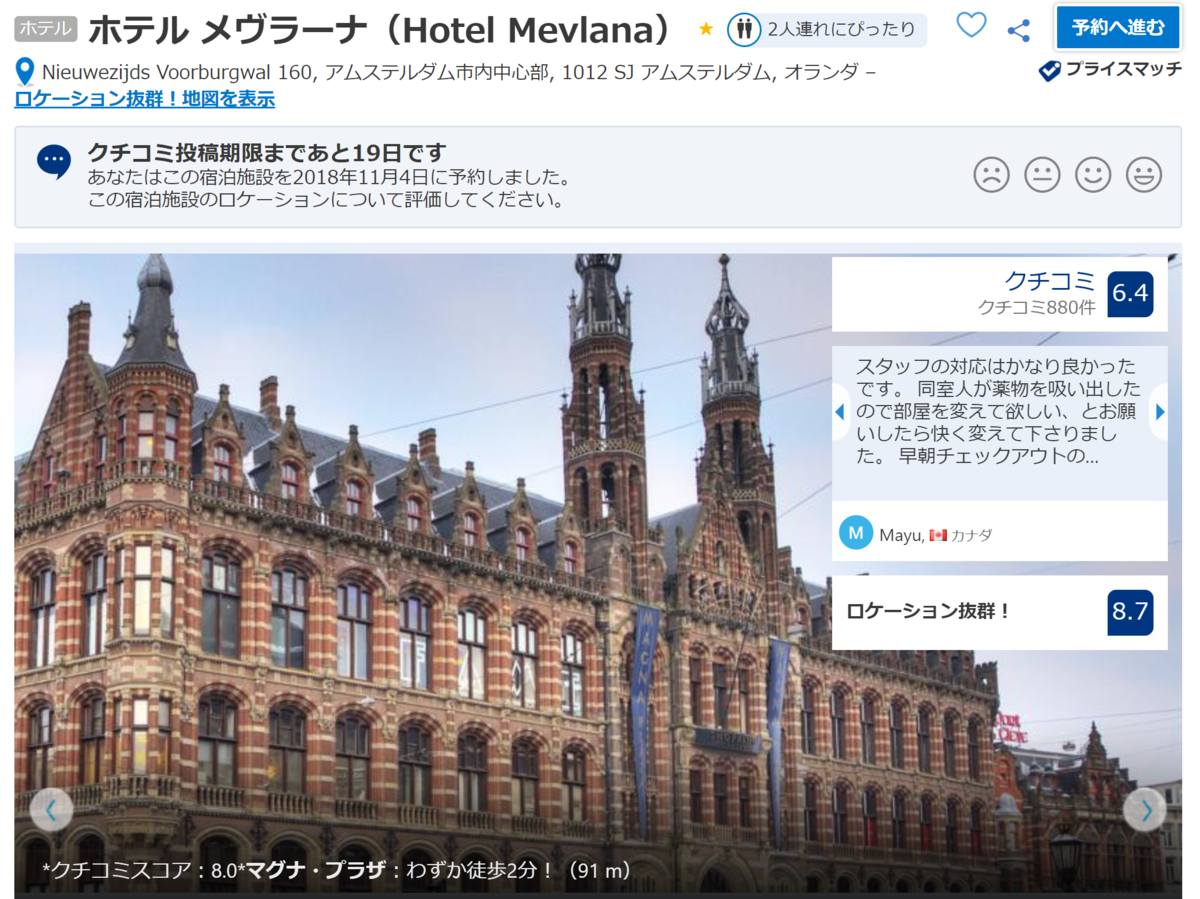Click the ロケーション抜群！ 8.7 score
Screen dimensions: 1200x899
tap(1130, 612)
